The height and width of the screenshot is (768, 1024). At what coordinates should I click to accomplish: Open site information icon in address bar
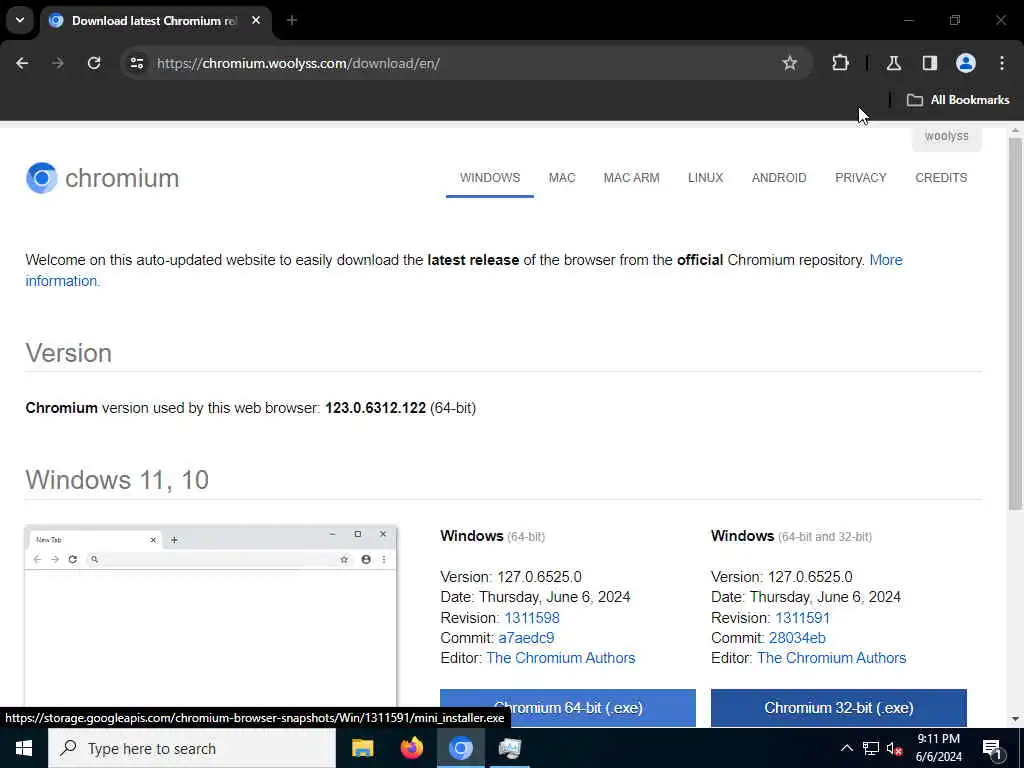pyautogui.click(x=136, y=63)
